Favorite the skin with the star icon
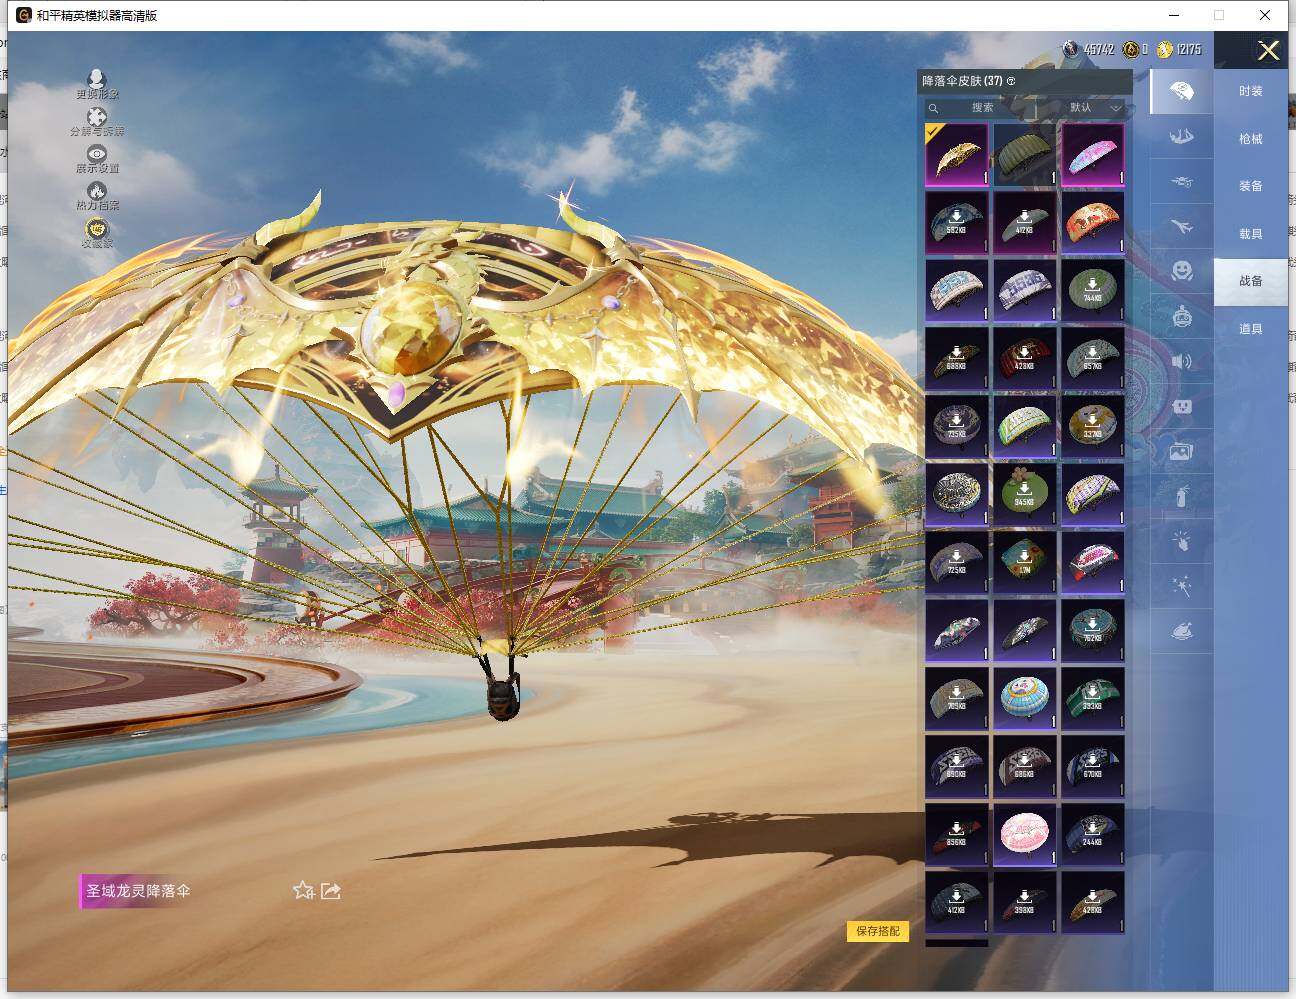 303,890
